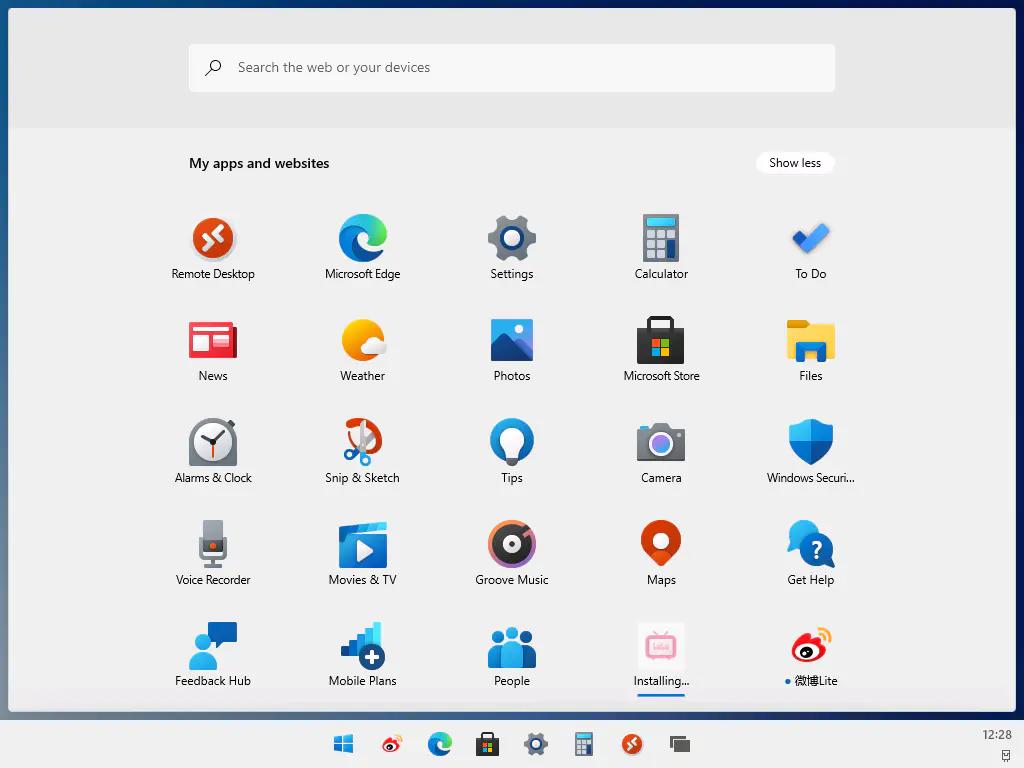Open the Weather app
The image size is (1024, 768).
(362, 340)
